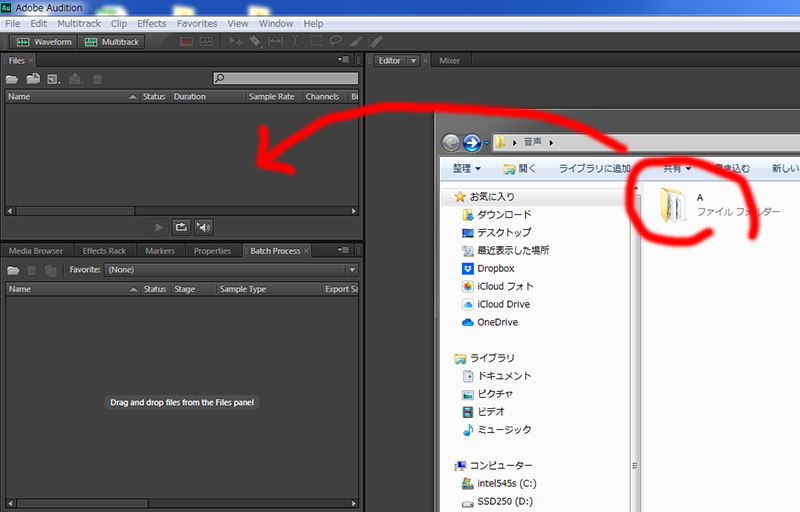Click Explorer forward navigation button

click(472, 143)
